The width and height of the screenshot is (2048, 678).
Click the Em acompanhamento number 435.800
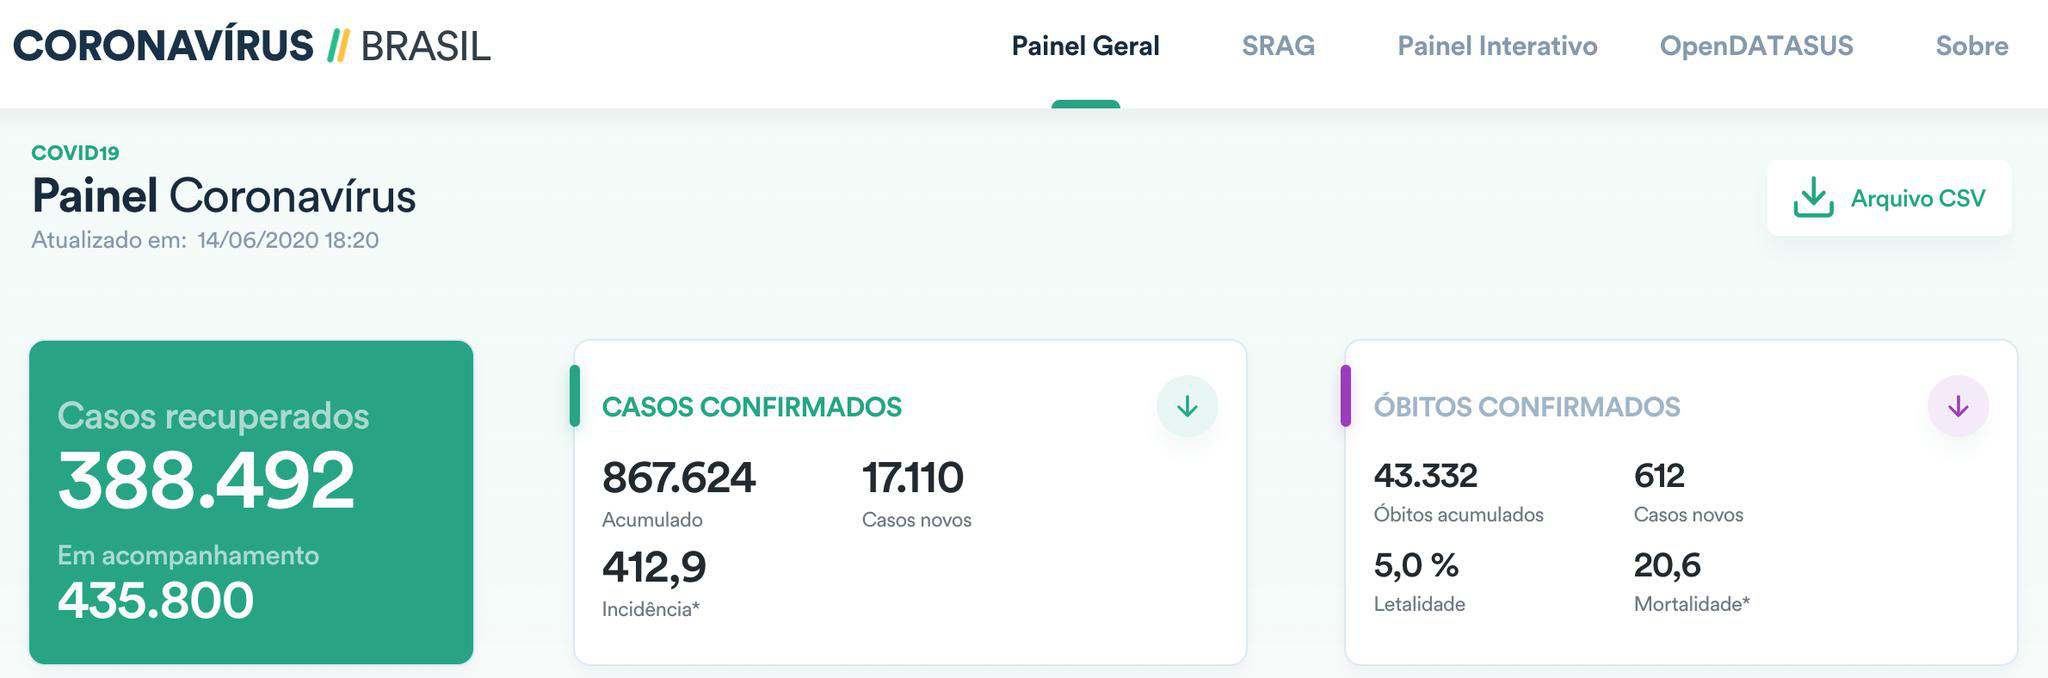tap(156, 600)
